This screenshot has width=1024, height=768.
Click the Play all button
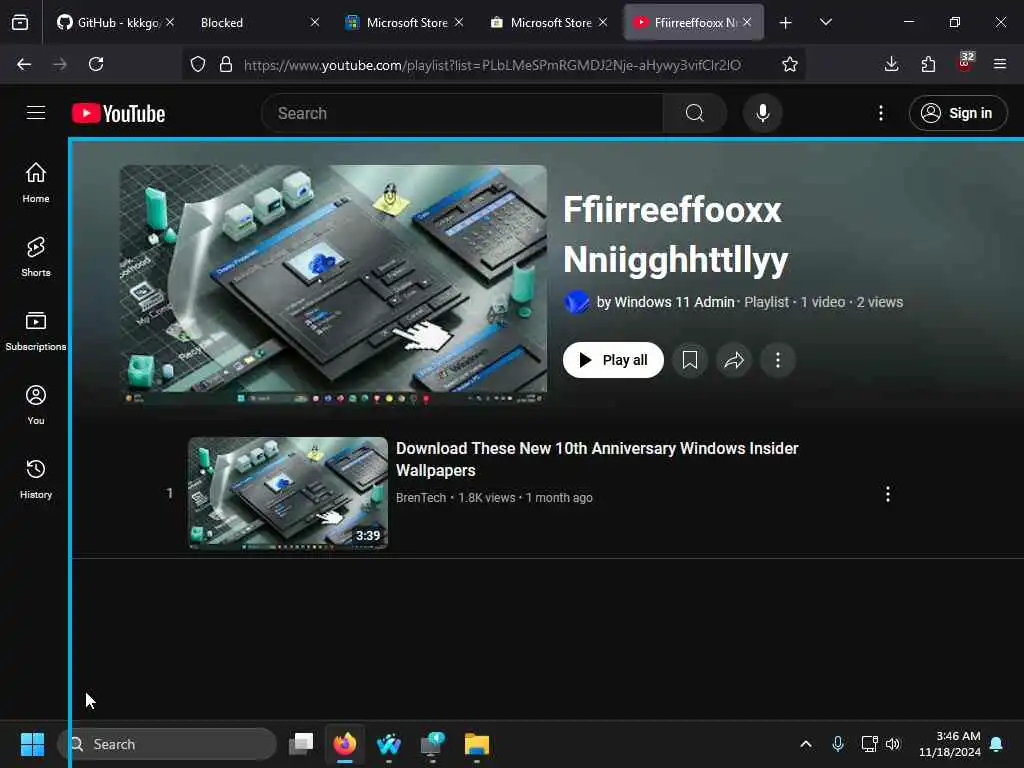click(613, 360)
